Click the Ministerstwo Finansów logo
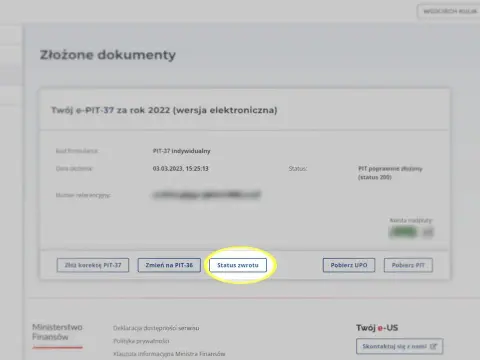Viewport: 480px width, 360px height. 57,335
